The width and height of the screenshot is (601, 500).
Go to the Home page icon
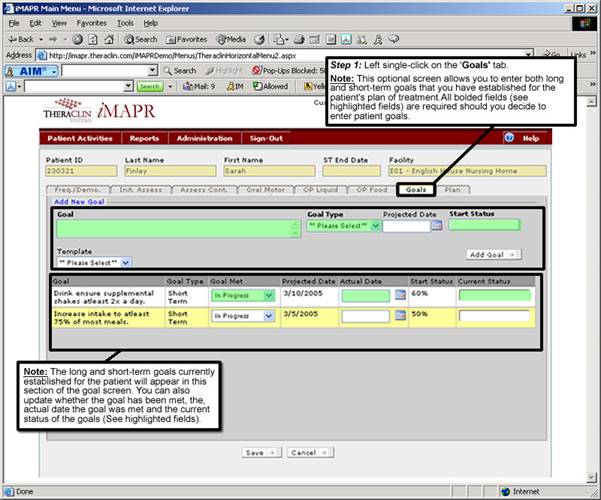109,39
